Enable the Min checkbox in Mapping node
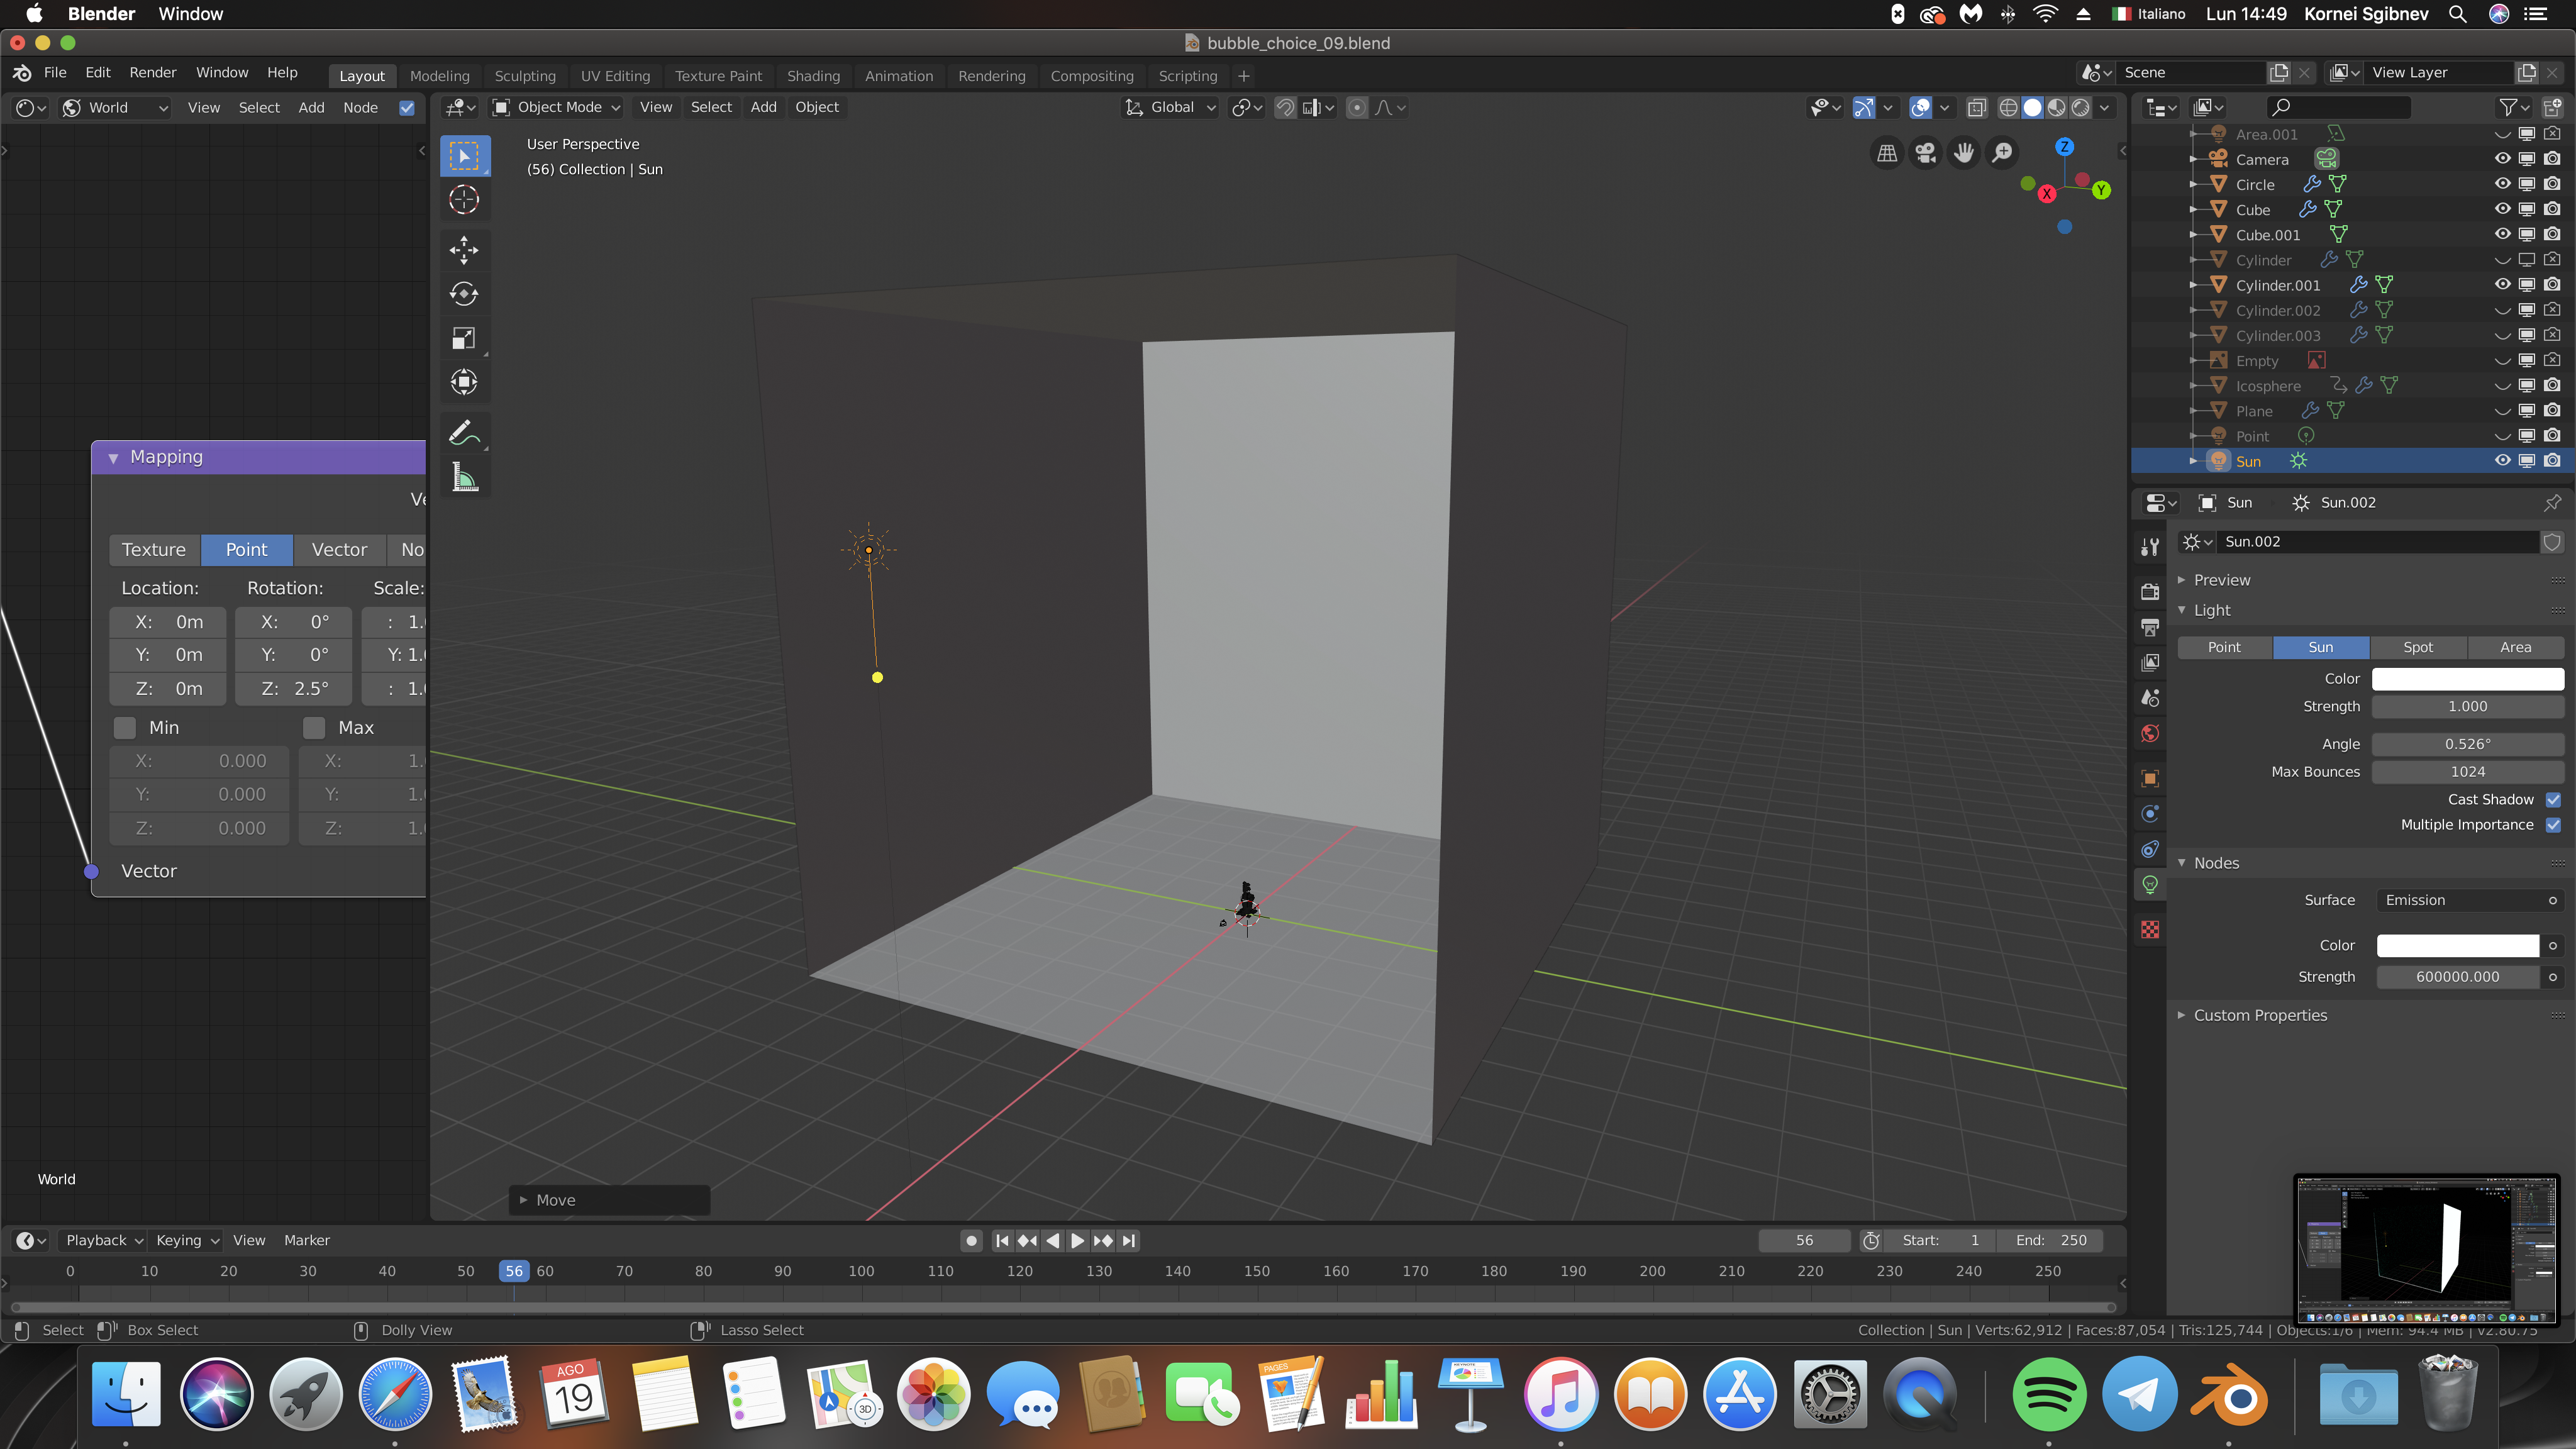The image size is (2576, 1449). (x=125, y=727)
